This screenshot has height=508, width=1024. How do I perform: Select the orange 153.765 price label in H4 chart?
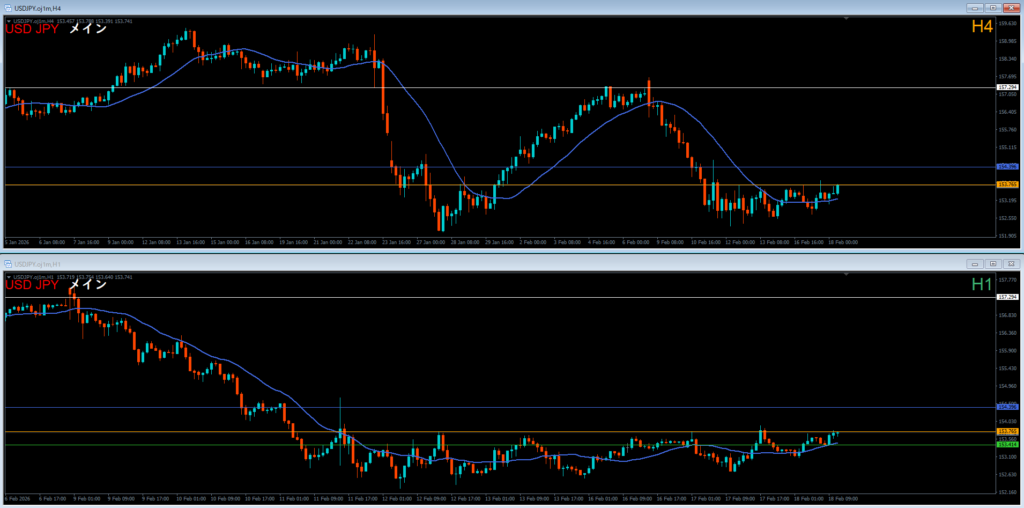[1007, 185]
